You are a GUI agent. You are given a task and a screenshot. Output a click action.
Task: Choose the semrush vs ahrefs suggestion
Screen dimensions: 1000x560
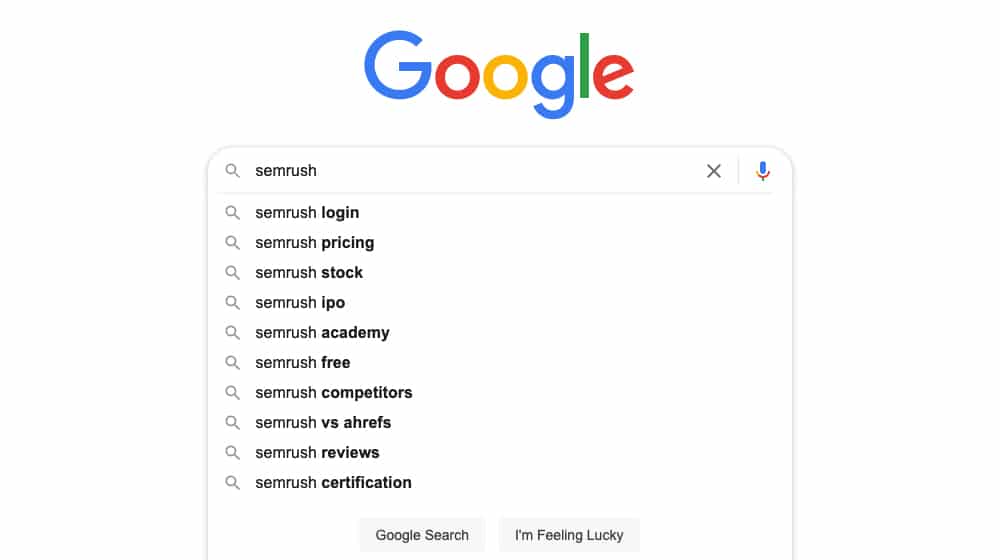(499, 422)
